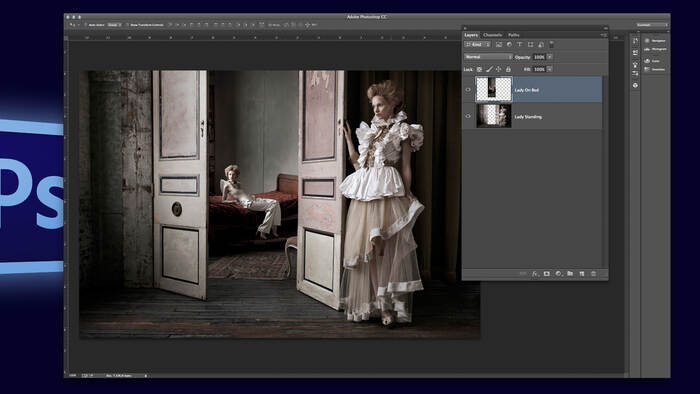The height and width of the screenshot is (394, 700).
Task: Filter layers by type layers icon
Action: 520,45
